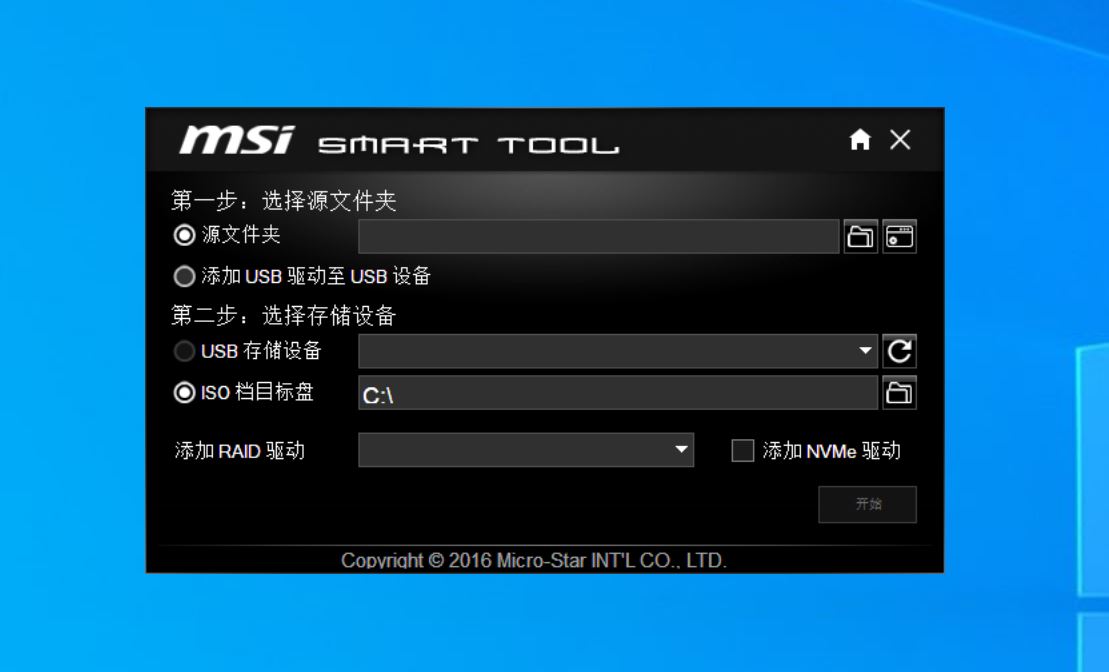Select the ISO 档目标盘 radio button

184,393
